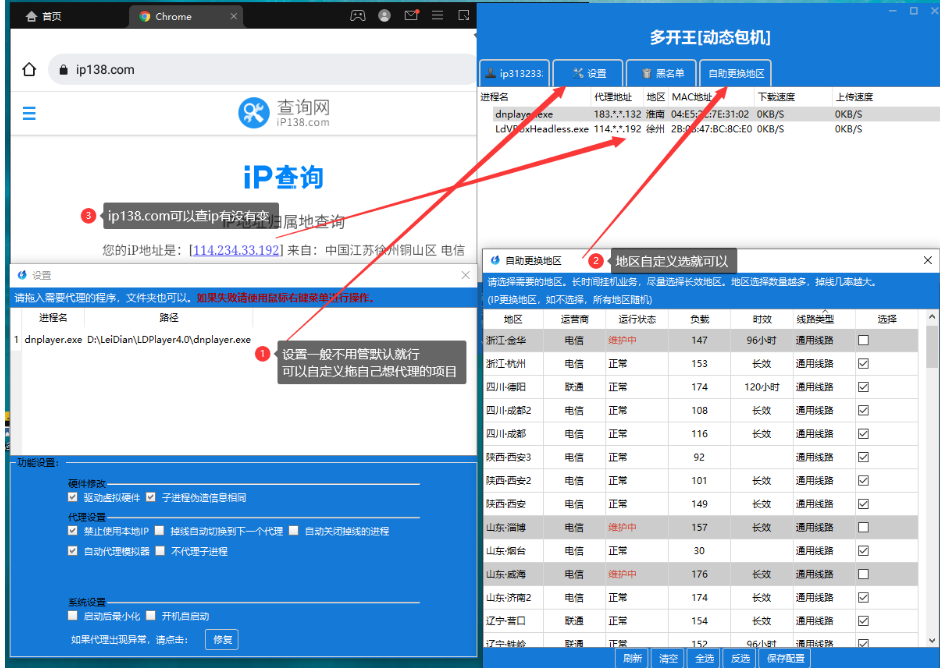
Task: Check the 开机自启动 option
Action: coord(151,616)
